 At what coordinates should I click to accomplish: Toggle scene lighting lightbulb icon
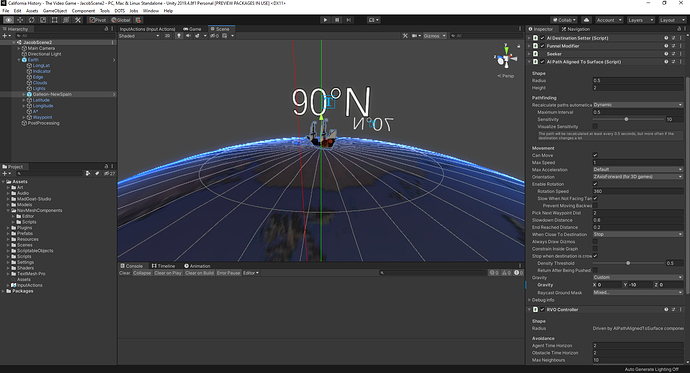[179, 36]
